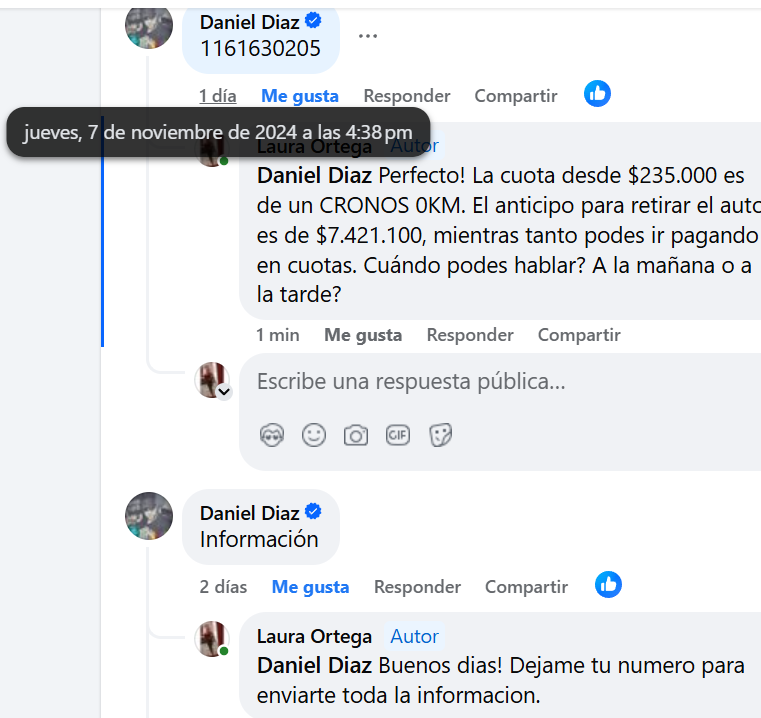Open Laura Ortega profile name link
761x718 pixels.
coord(314,636)
